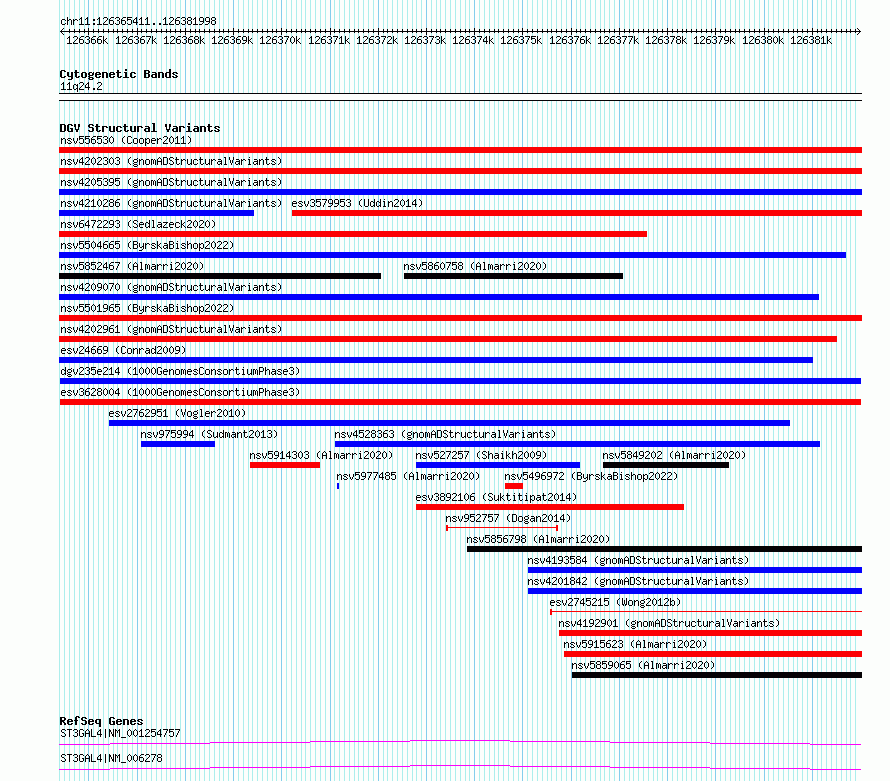Open esv24669 (Conrad2009) label
890x781 pixels.
123,350
